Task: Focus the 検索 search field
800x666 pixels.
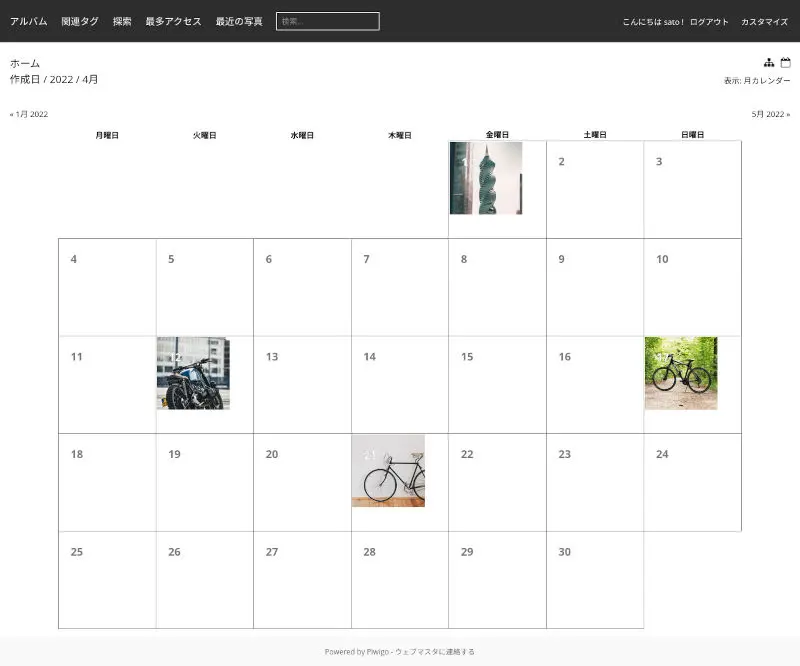Action: pyautogui.click(x=328, y=21)
